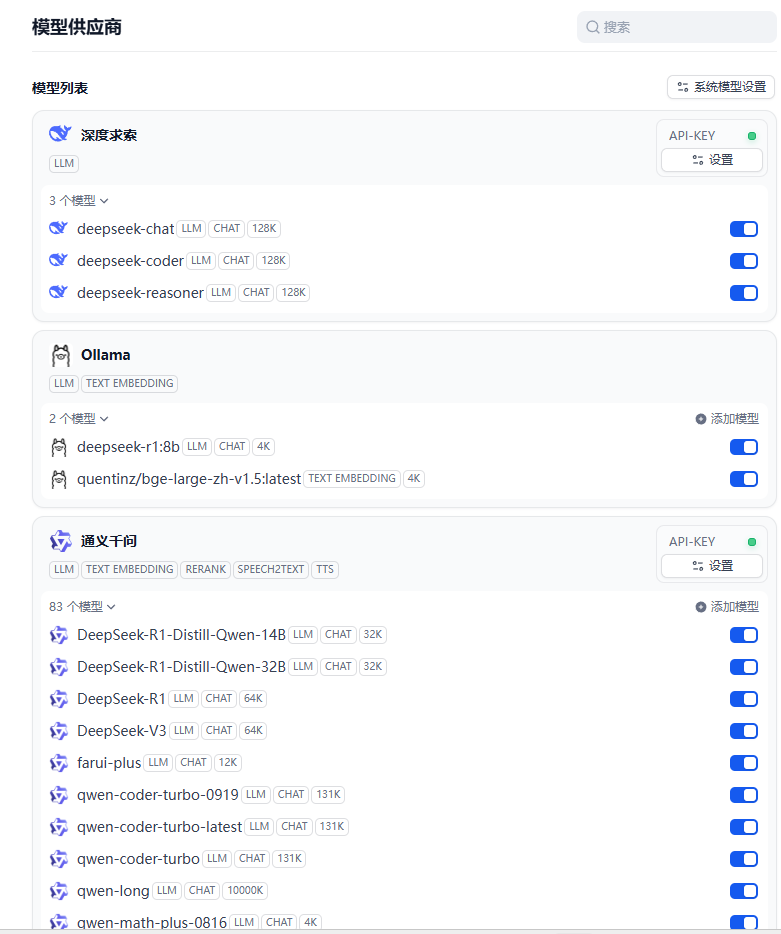
Task: Disable DeepSeek-R1-Distill-Qwen-14B toggle
Action: point(743,635)
